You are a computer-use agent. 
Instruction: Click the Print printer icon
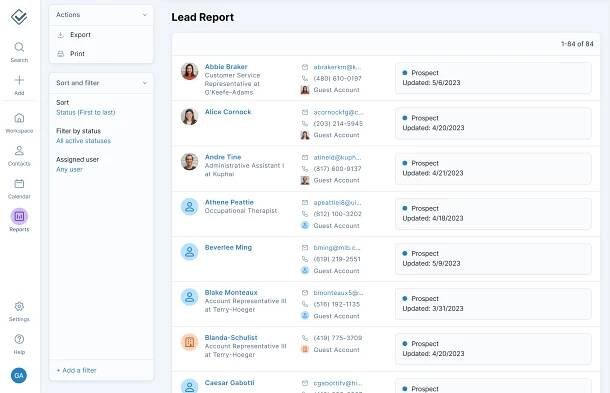point(61,54)
